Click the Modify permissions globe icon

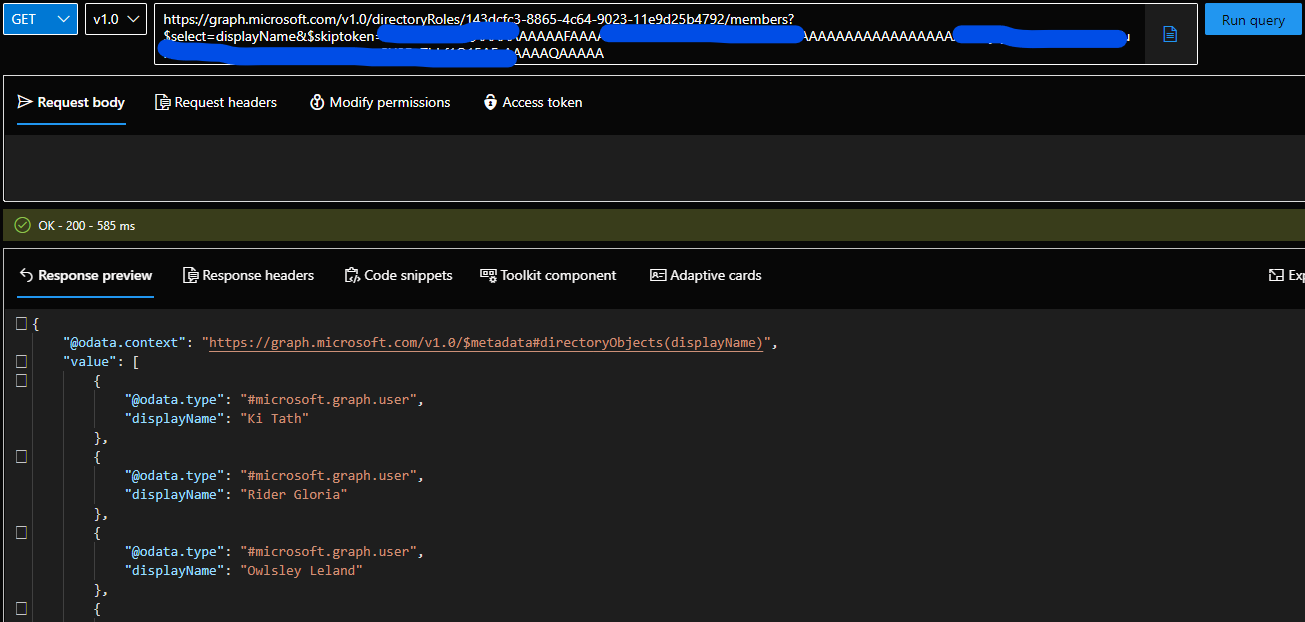click(x=316, y=102)
